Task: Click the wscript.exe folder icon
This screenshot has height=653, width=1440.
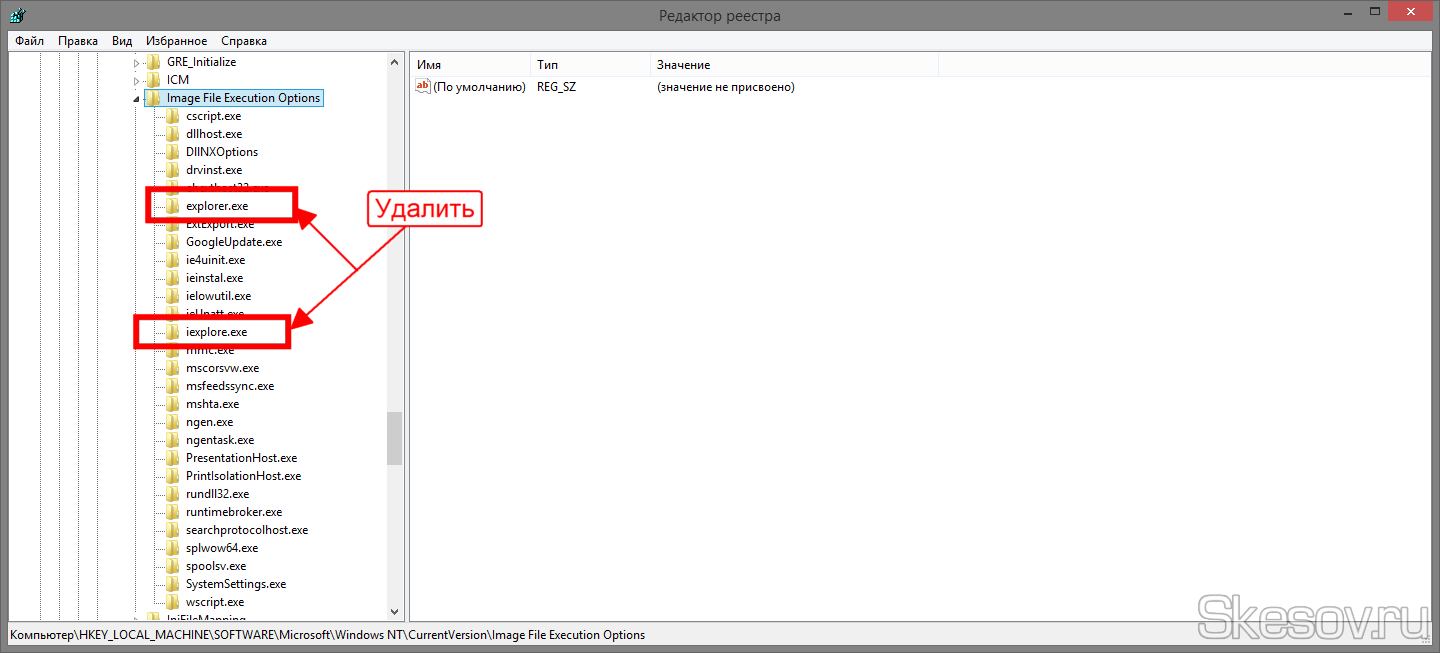Action: click(173, 602)
